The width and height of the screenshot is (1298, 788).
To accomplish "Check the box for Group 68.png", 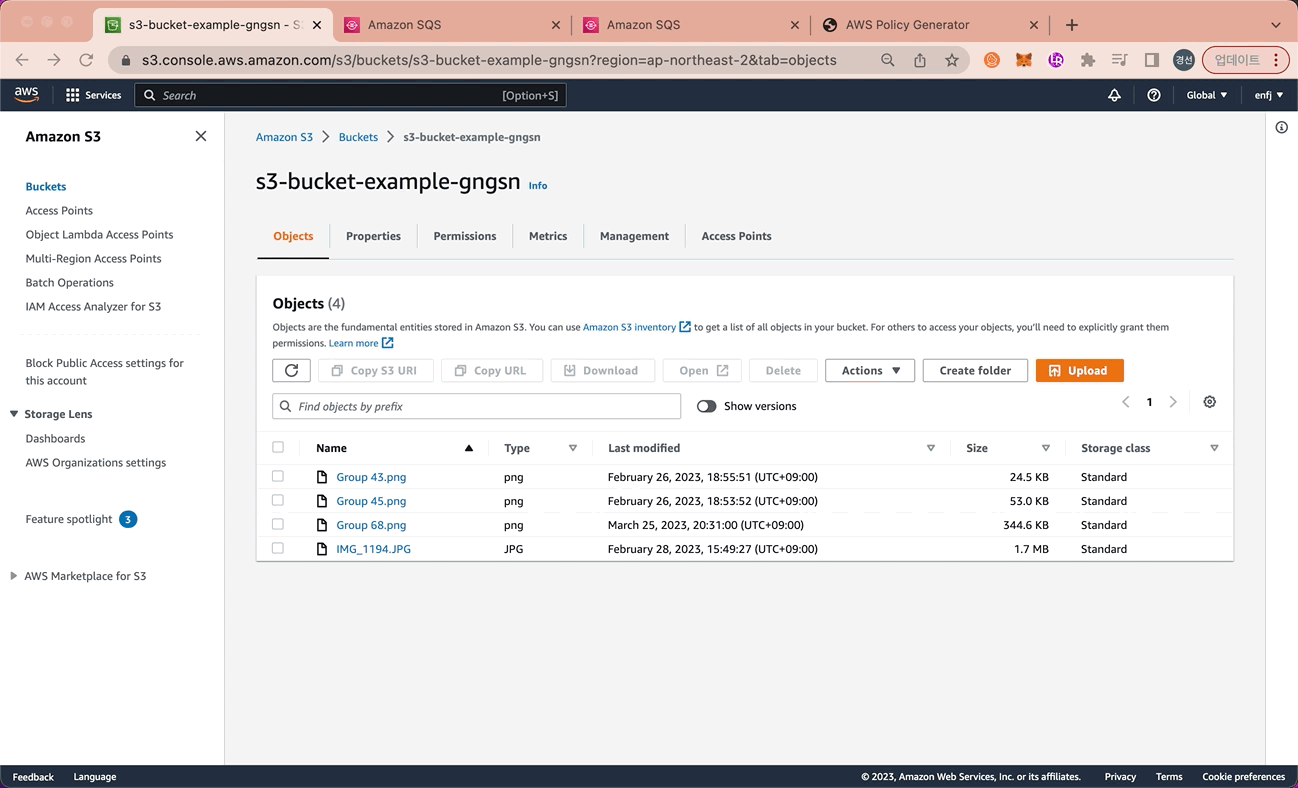I will (278, 524).
